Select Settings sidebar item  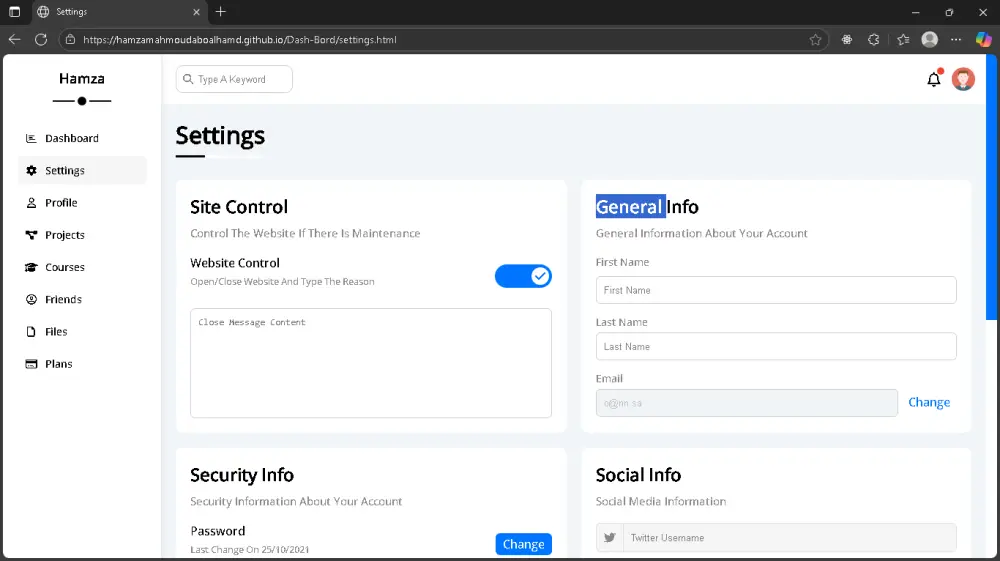coord(82,170)
